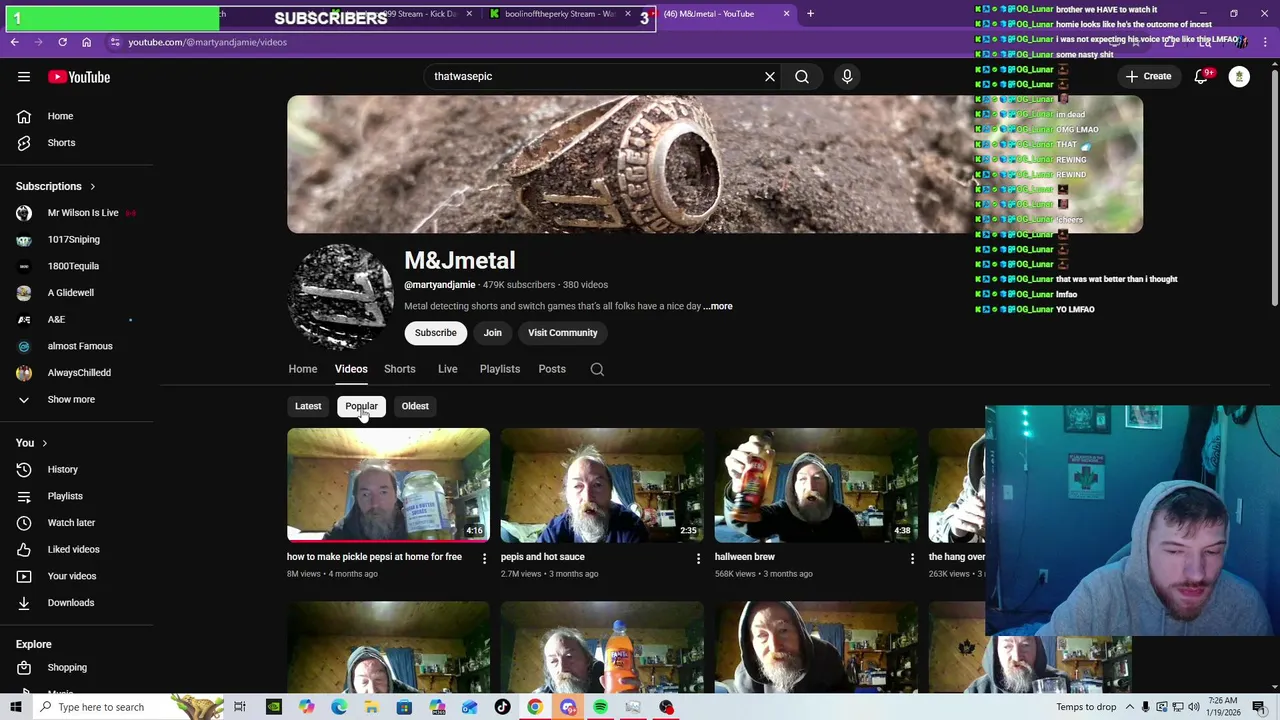Expand channel description with ...more
The width and height of the screenshot is (1280, 720).
pyautogui.click(x=718, y=306)
